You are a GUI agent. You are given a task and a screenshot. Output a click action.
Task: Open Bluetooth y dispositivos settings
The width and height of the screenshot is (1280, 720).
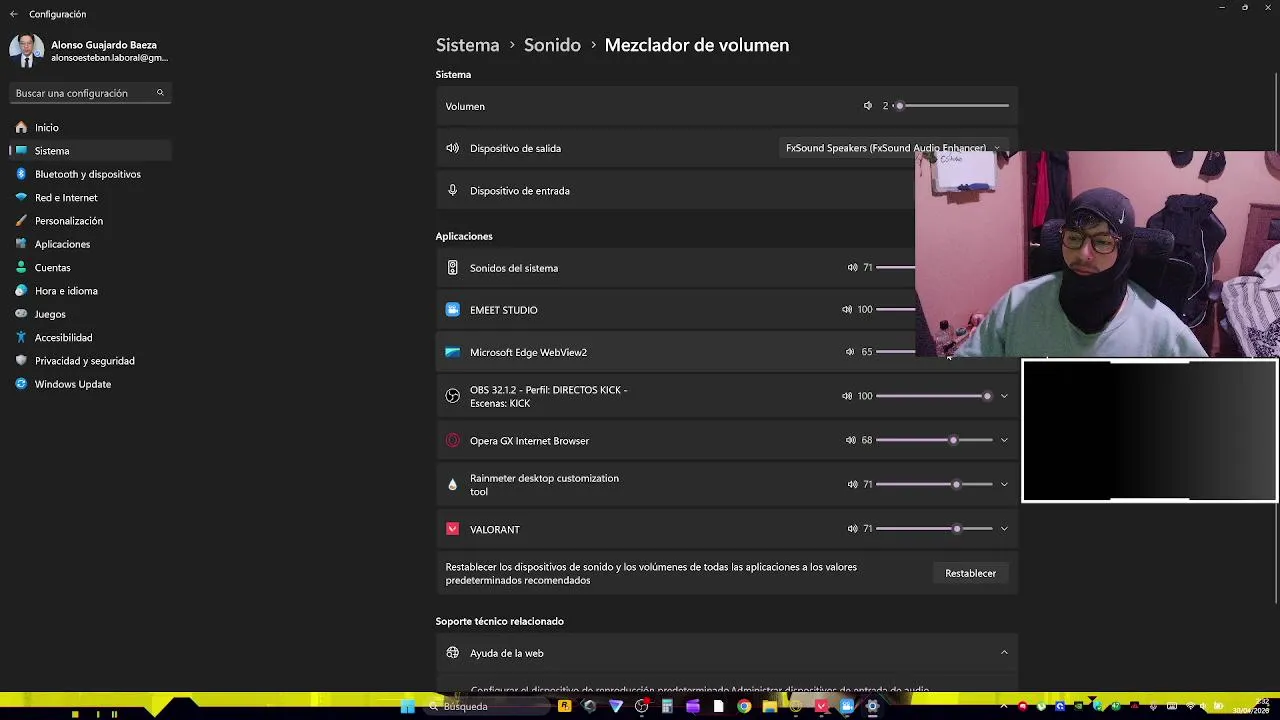pyautogui.click(x=90, y=174)
